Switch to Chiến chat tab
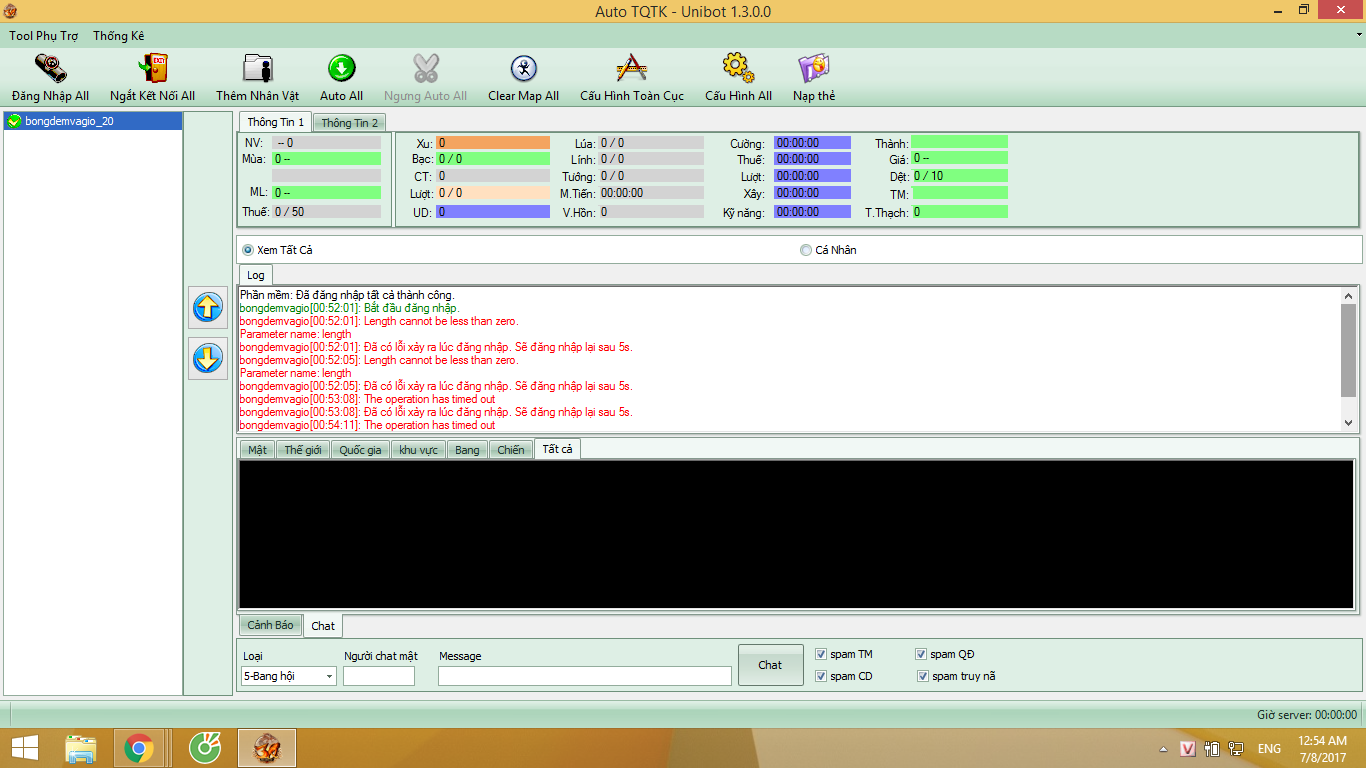 click(x=511, y=450)
